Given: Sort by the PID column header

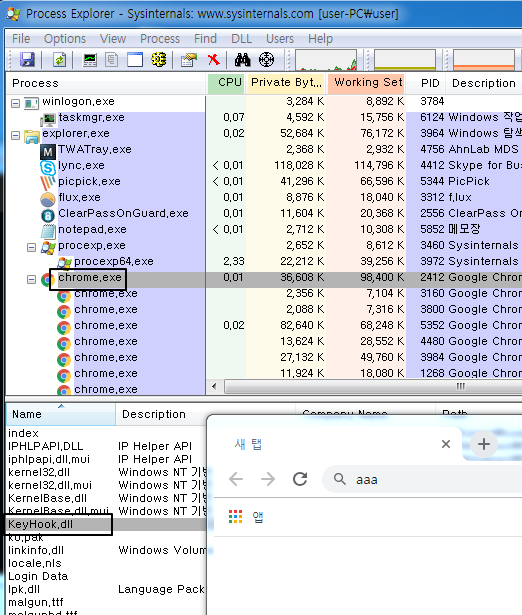Looking at the screenshot, I should pos(426,83).
